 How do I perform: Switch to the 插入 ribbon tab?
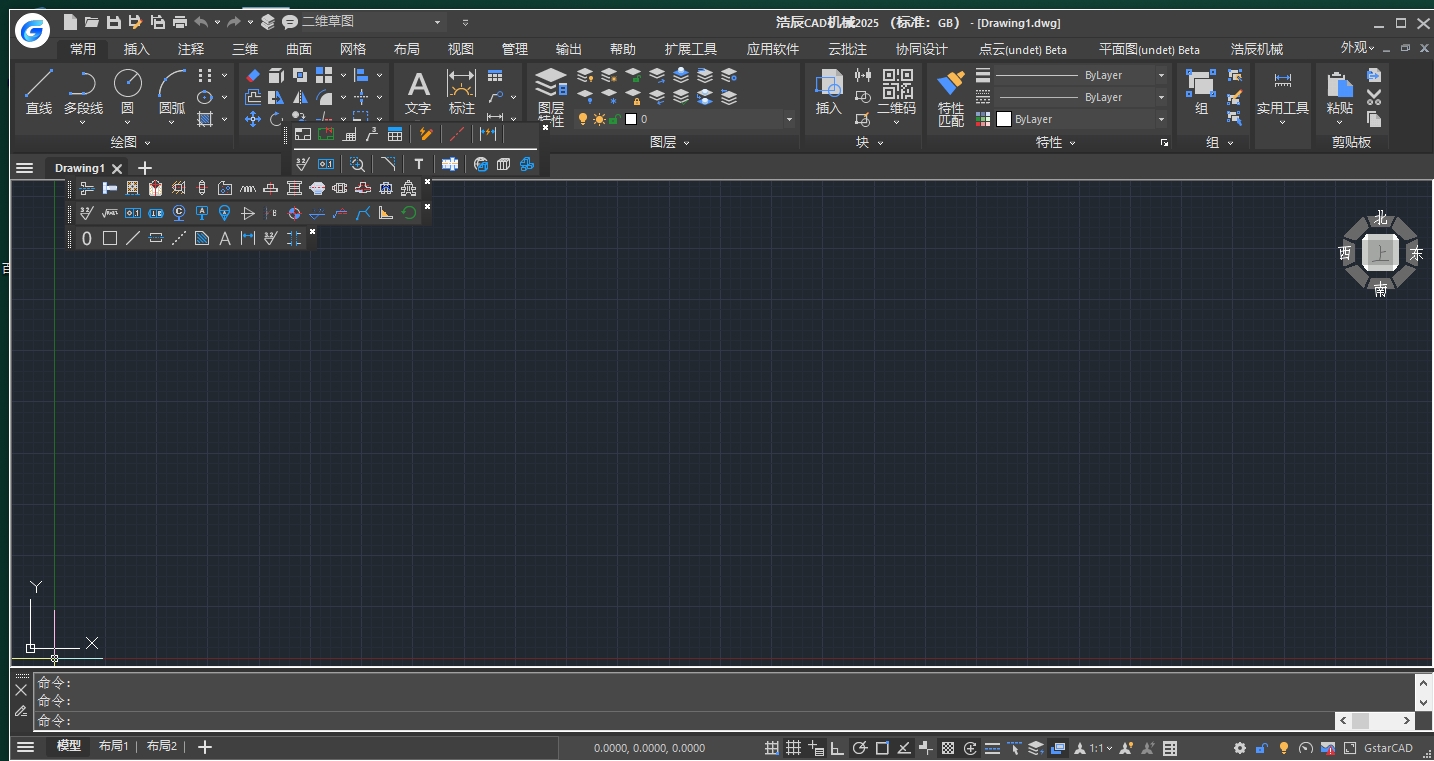coord(137,49)
